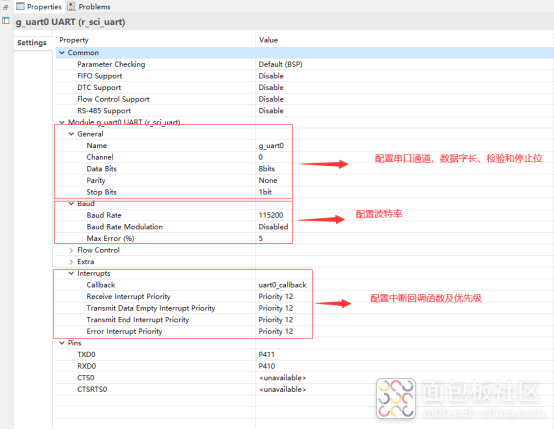Image resolution: width=554 pixels, height=430 pixels.
Task: Change RS-485 Support Disable value
Action: (x=271, y=111)
